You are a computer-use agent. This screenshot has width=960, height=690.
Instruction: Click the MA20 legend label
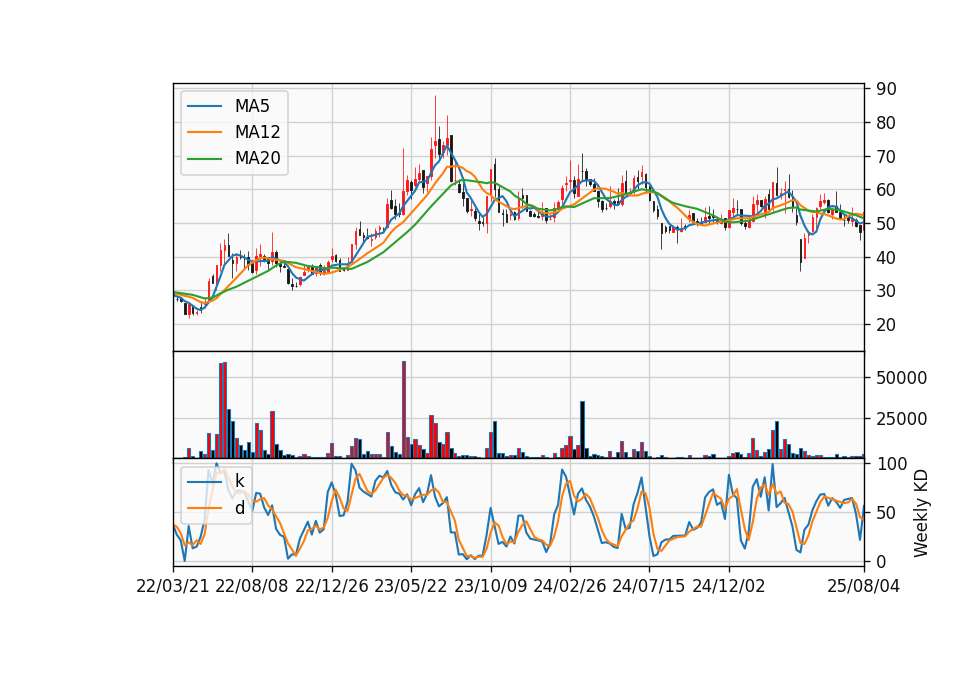(257, 159)
